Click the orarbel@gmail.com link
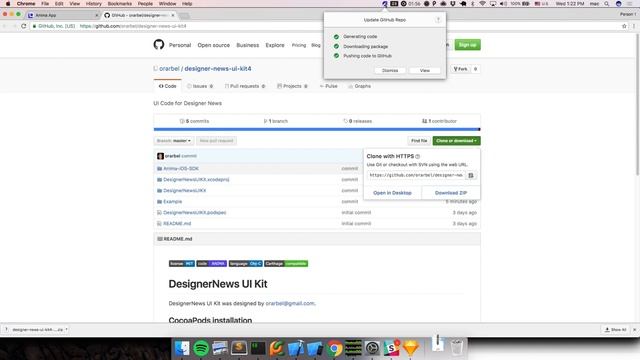 [290, 303]
